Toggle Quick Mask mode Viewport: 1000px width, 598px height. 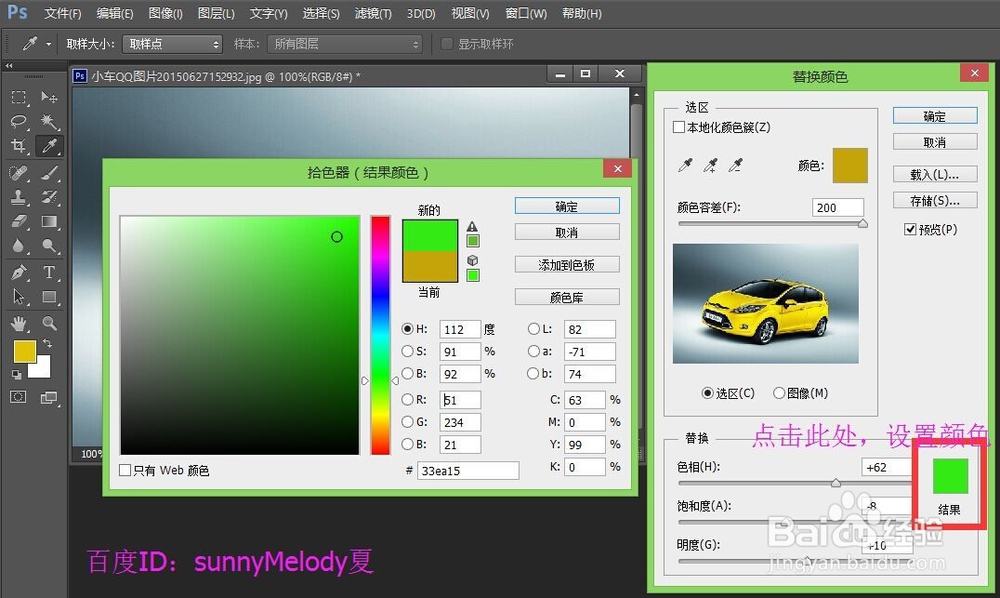point(18,397)
